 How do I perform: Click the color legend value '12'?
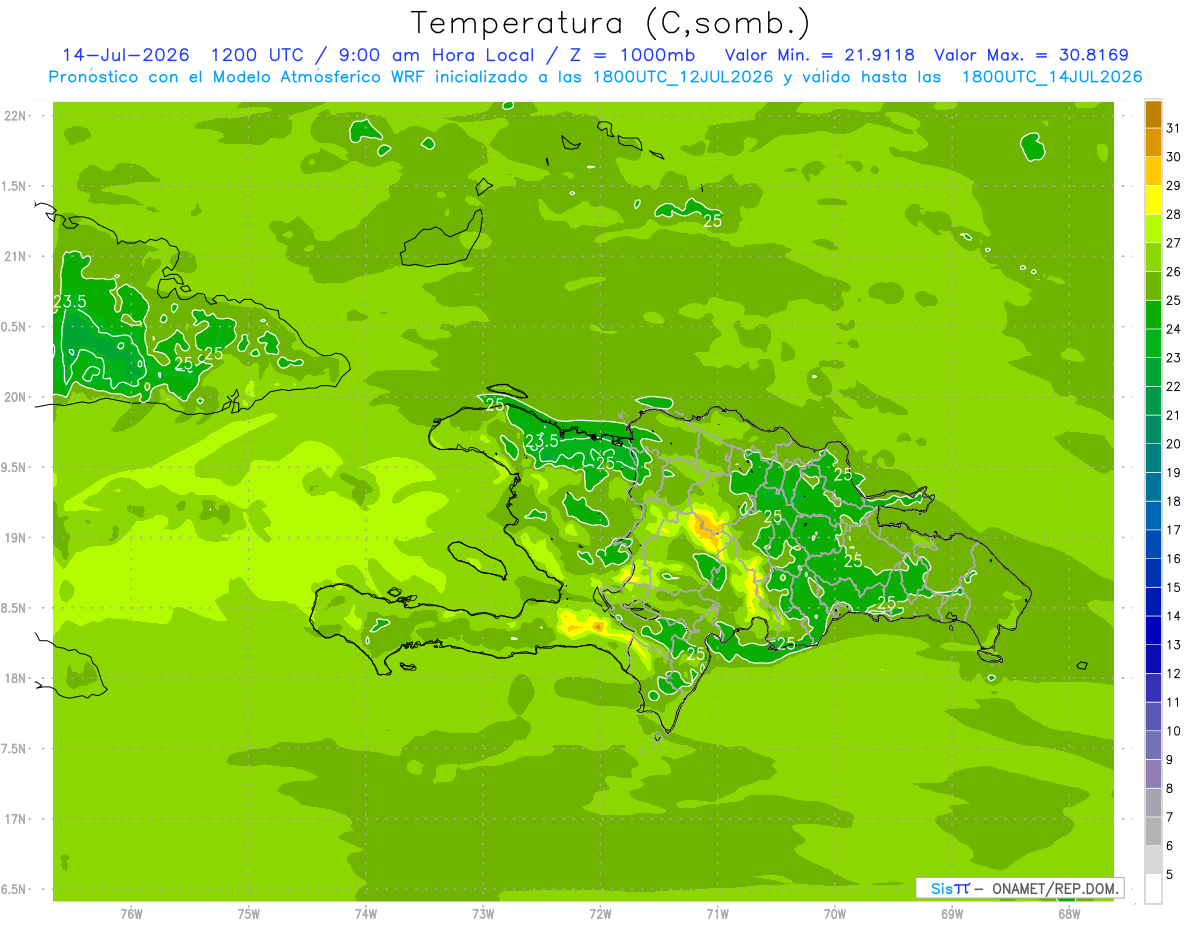(1173, 673)
